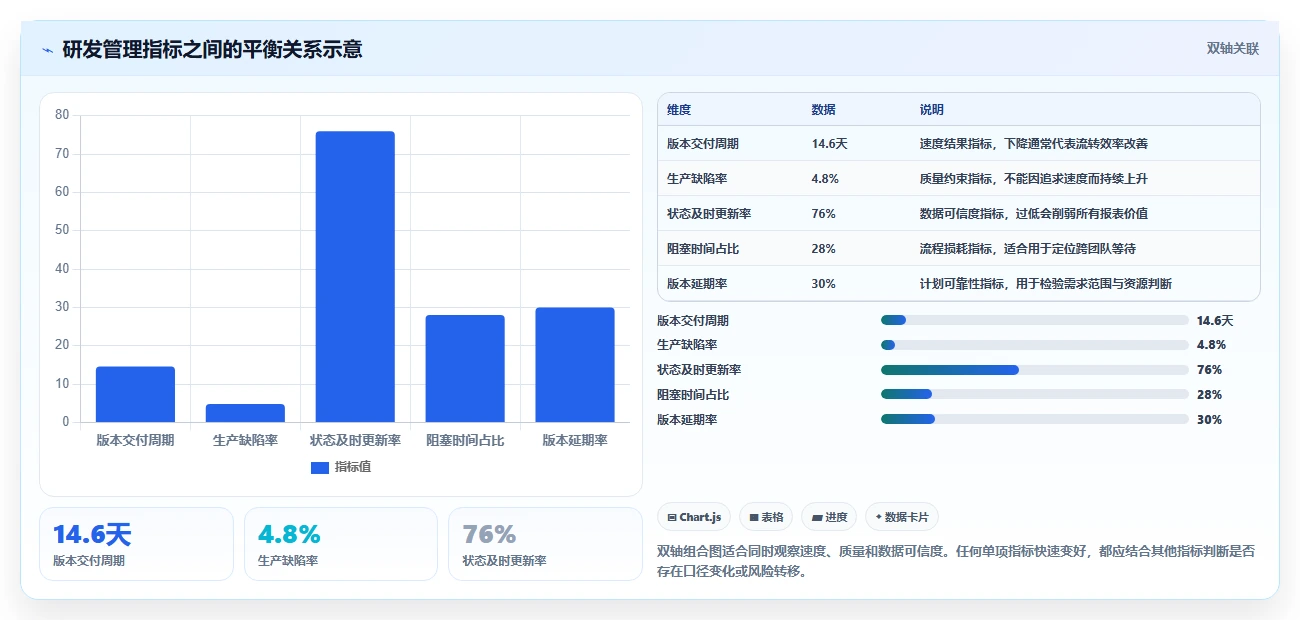This screenshot has width=1300, height=620.
Task: Click the 阻塞时间占比 progress bar showing 28%
Action: [x=1034, y=395]
